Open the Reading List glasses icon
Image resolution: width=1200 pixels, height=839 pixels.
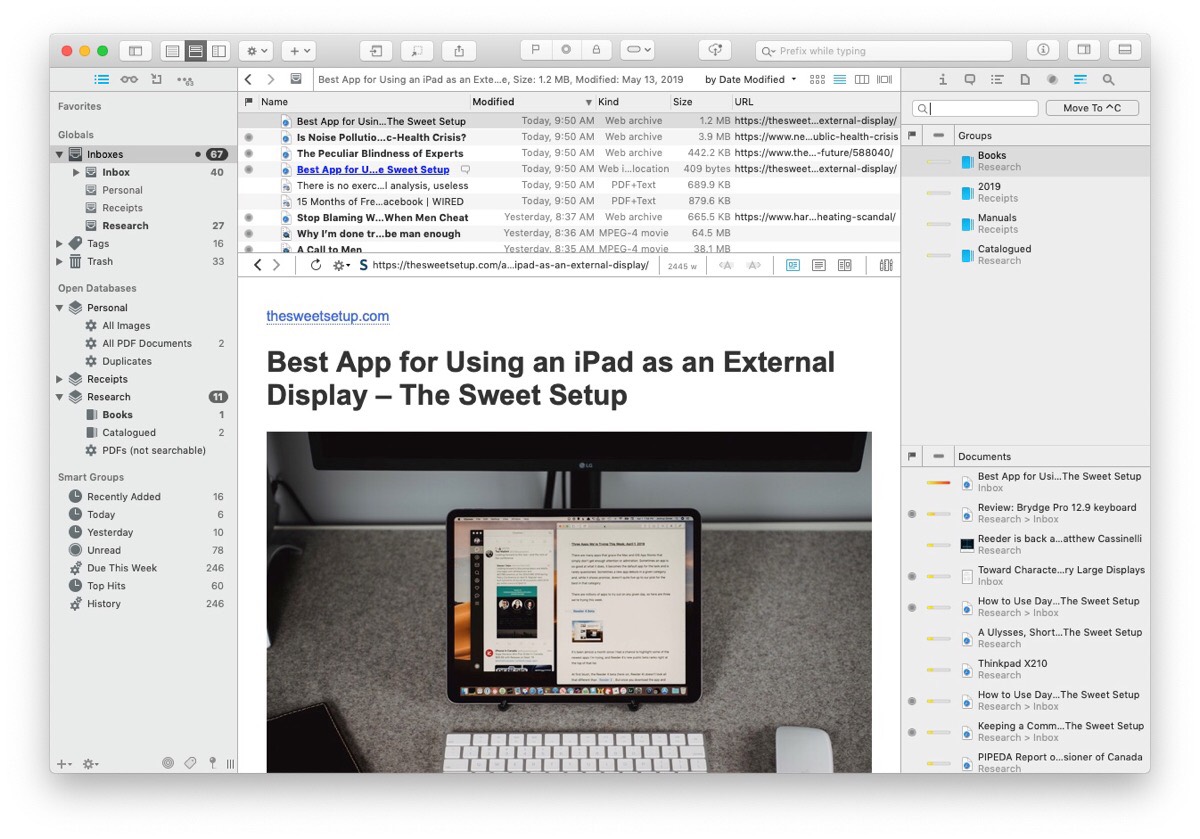pyautogui.click(x=129, y=79)
